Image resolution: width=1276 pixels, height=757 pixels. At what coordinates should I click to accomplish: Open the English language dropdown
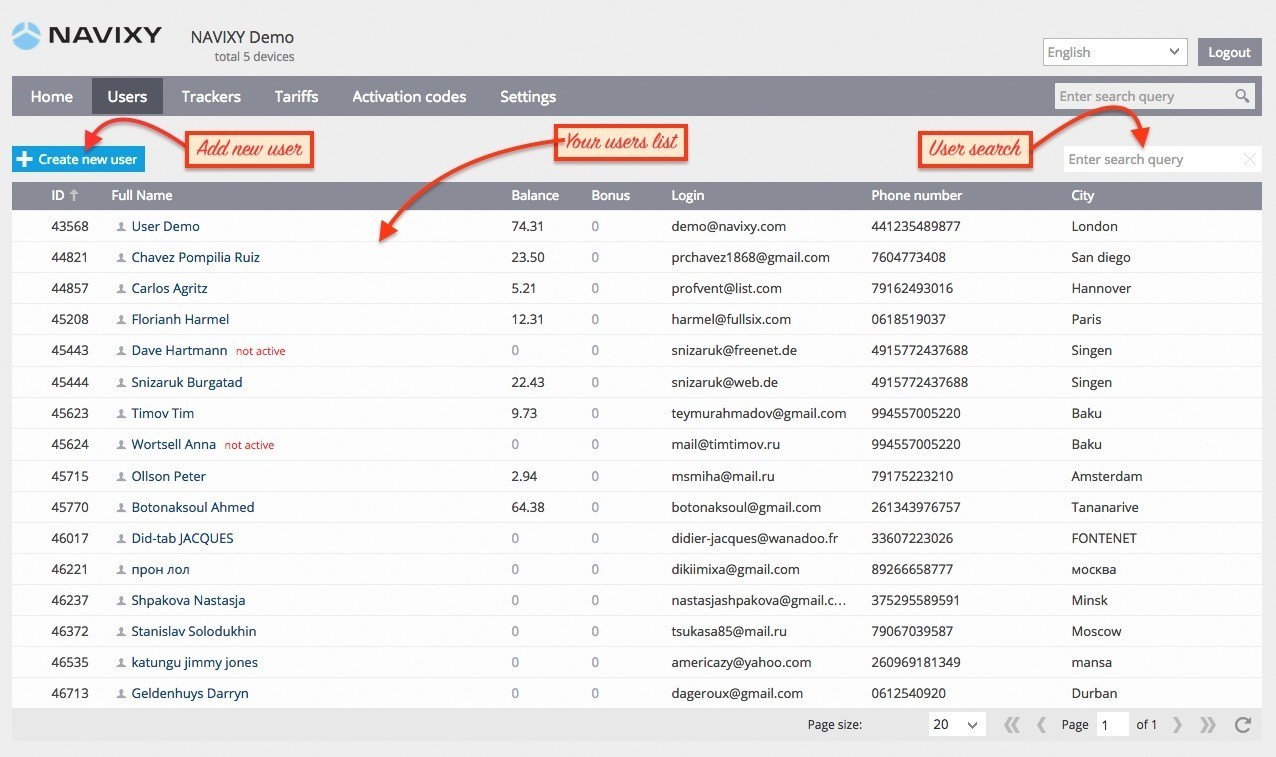click(x=1115, y=52)
